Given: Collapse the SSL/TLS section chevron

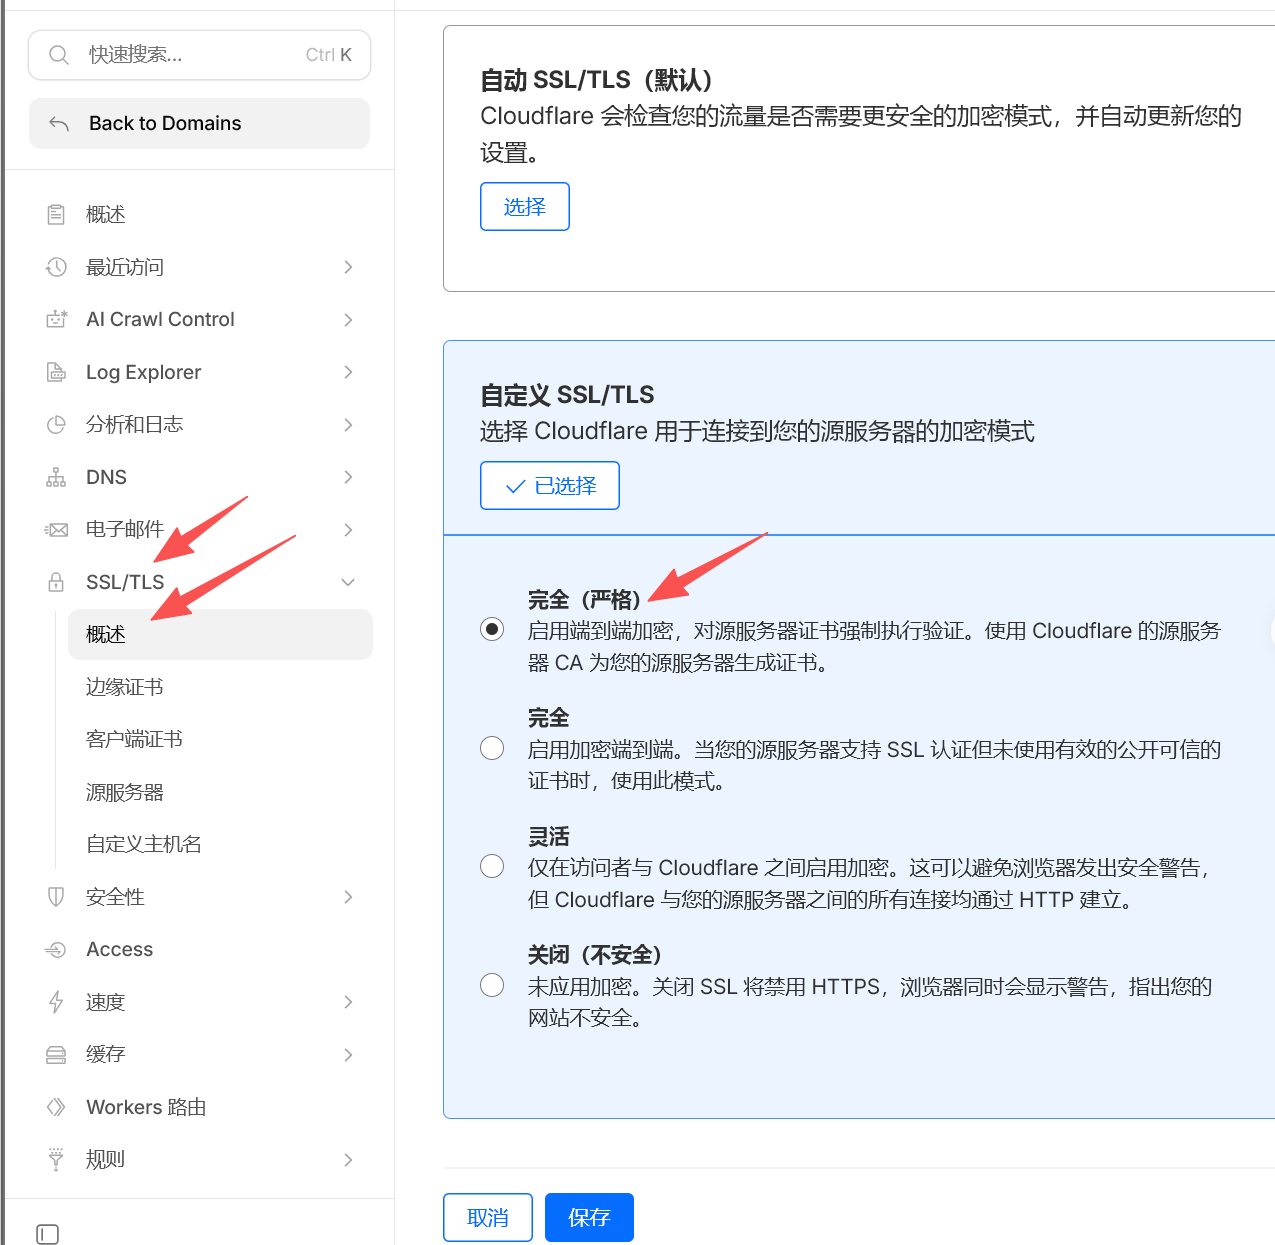Looking at the screenshot, I should (348, 582).
